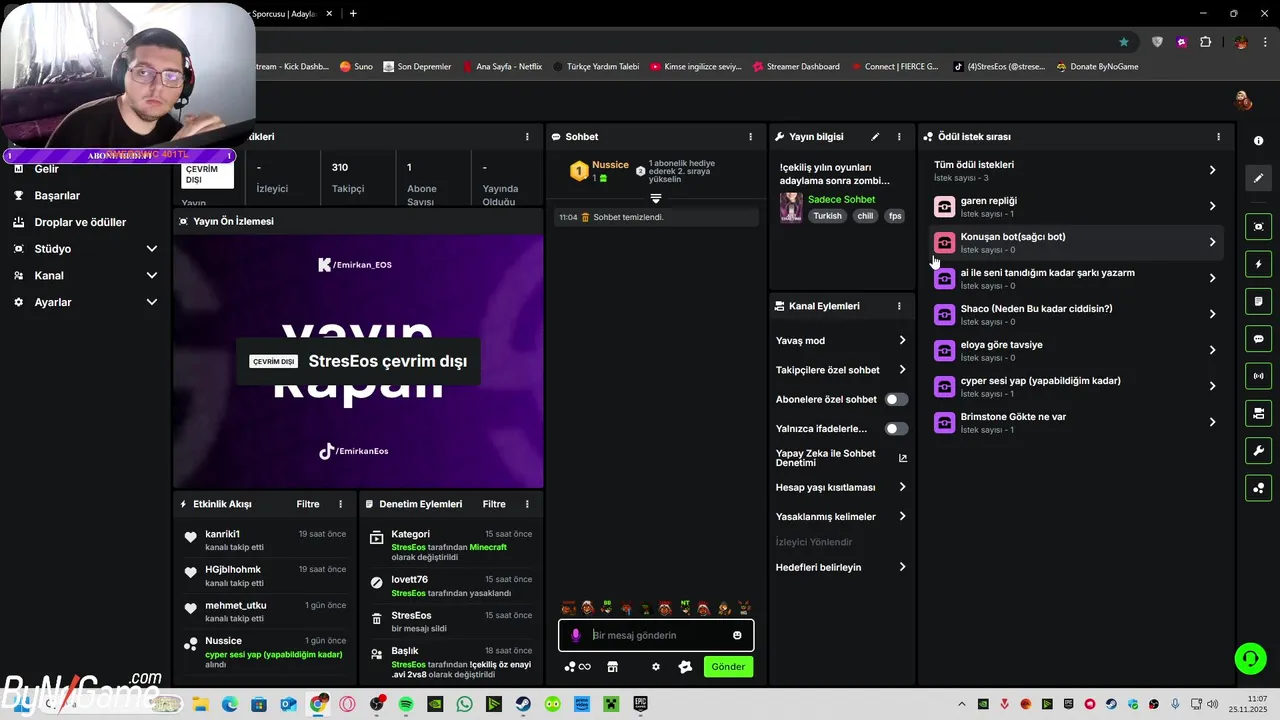Screen dimensions: 1280x720
Task: Open the shop icon below chat input
Action: pyautogui.click(x=613, y=667)
